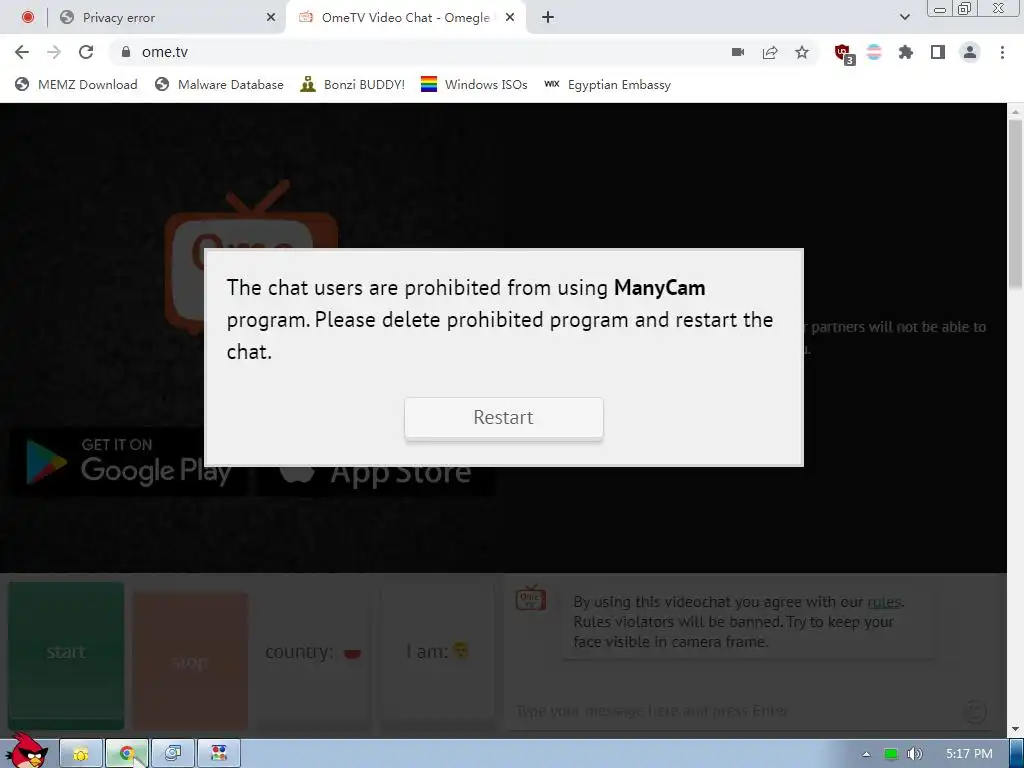Open the Windows ISOs bookmark
The image size is (1024, 768).
pyautogui.click(x=474, y=85)
